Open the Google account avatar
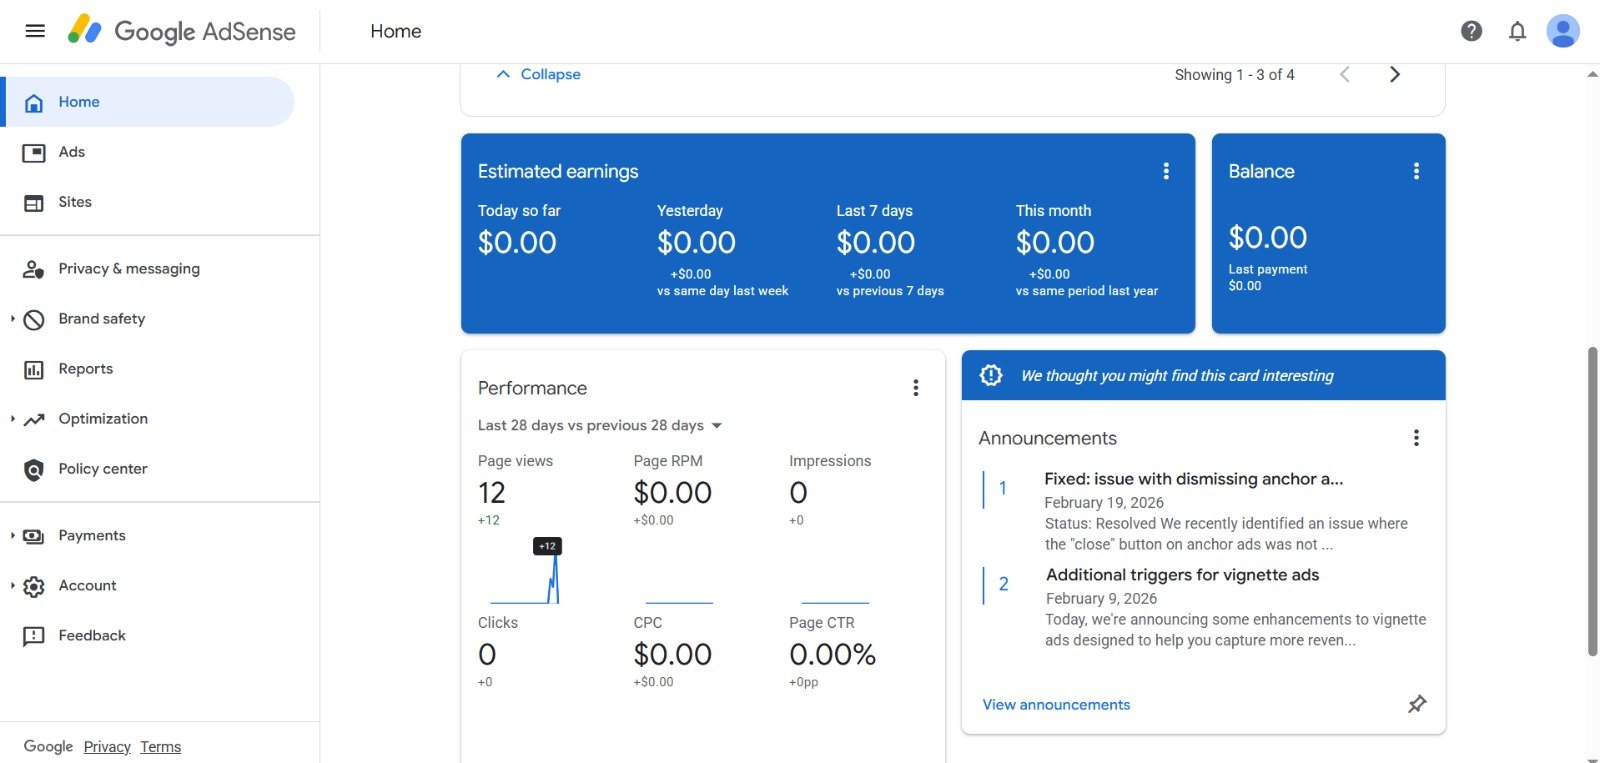Viewport: 1600px width, 763px height. click(x=1562, y=31)
